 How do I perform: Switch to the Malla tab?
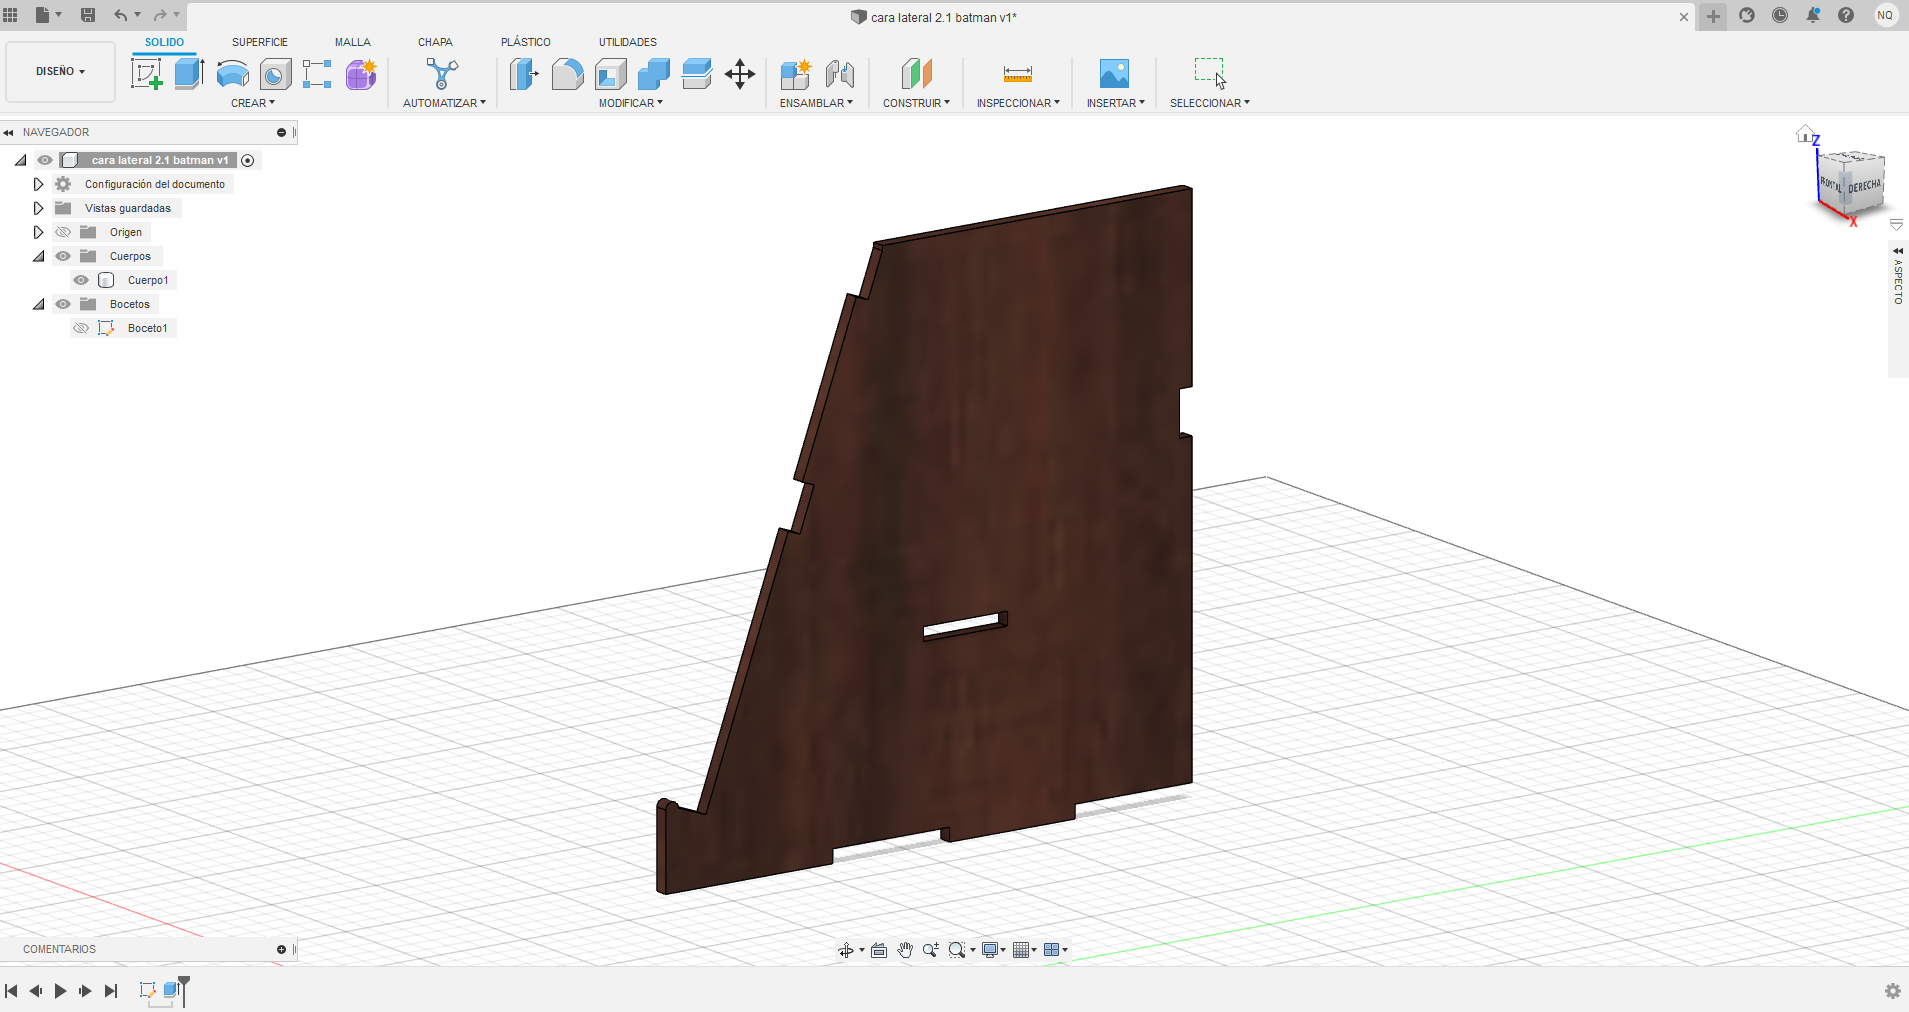pyautogui.click(x=353, y=42)
